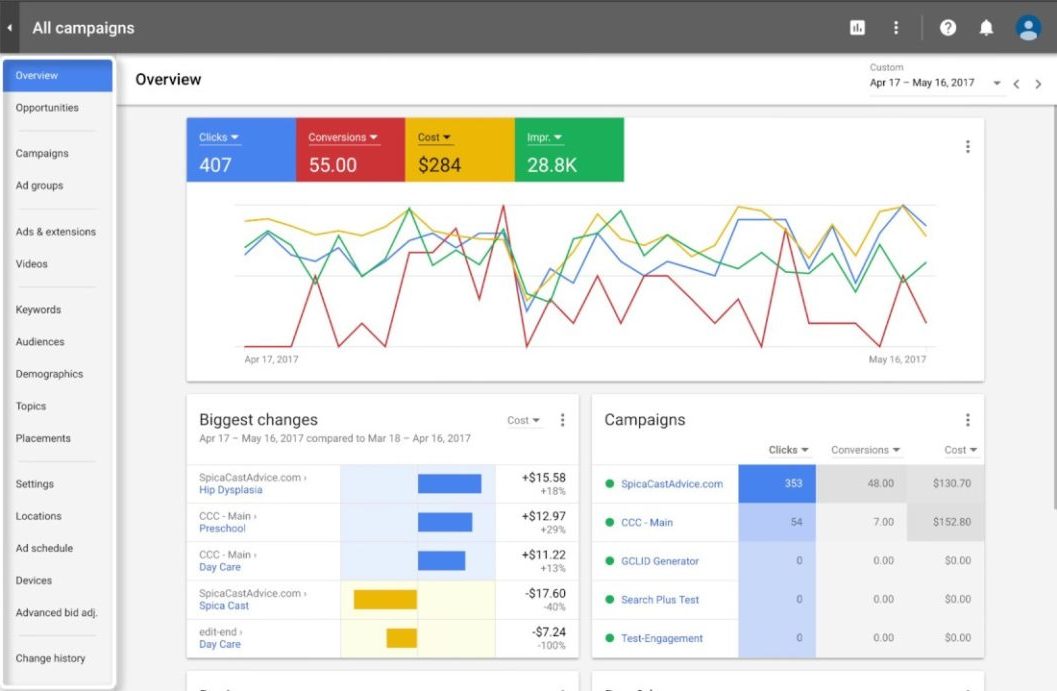Image resolution: width=1057 pixels, height=691 pixels.
Task: Open chart card three-dot options menu
Action: (967, 146)
